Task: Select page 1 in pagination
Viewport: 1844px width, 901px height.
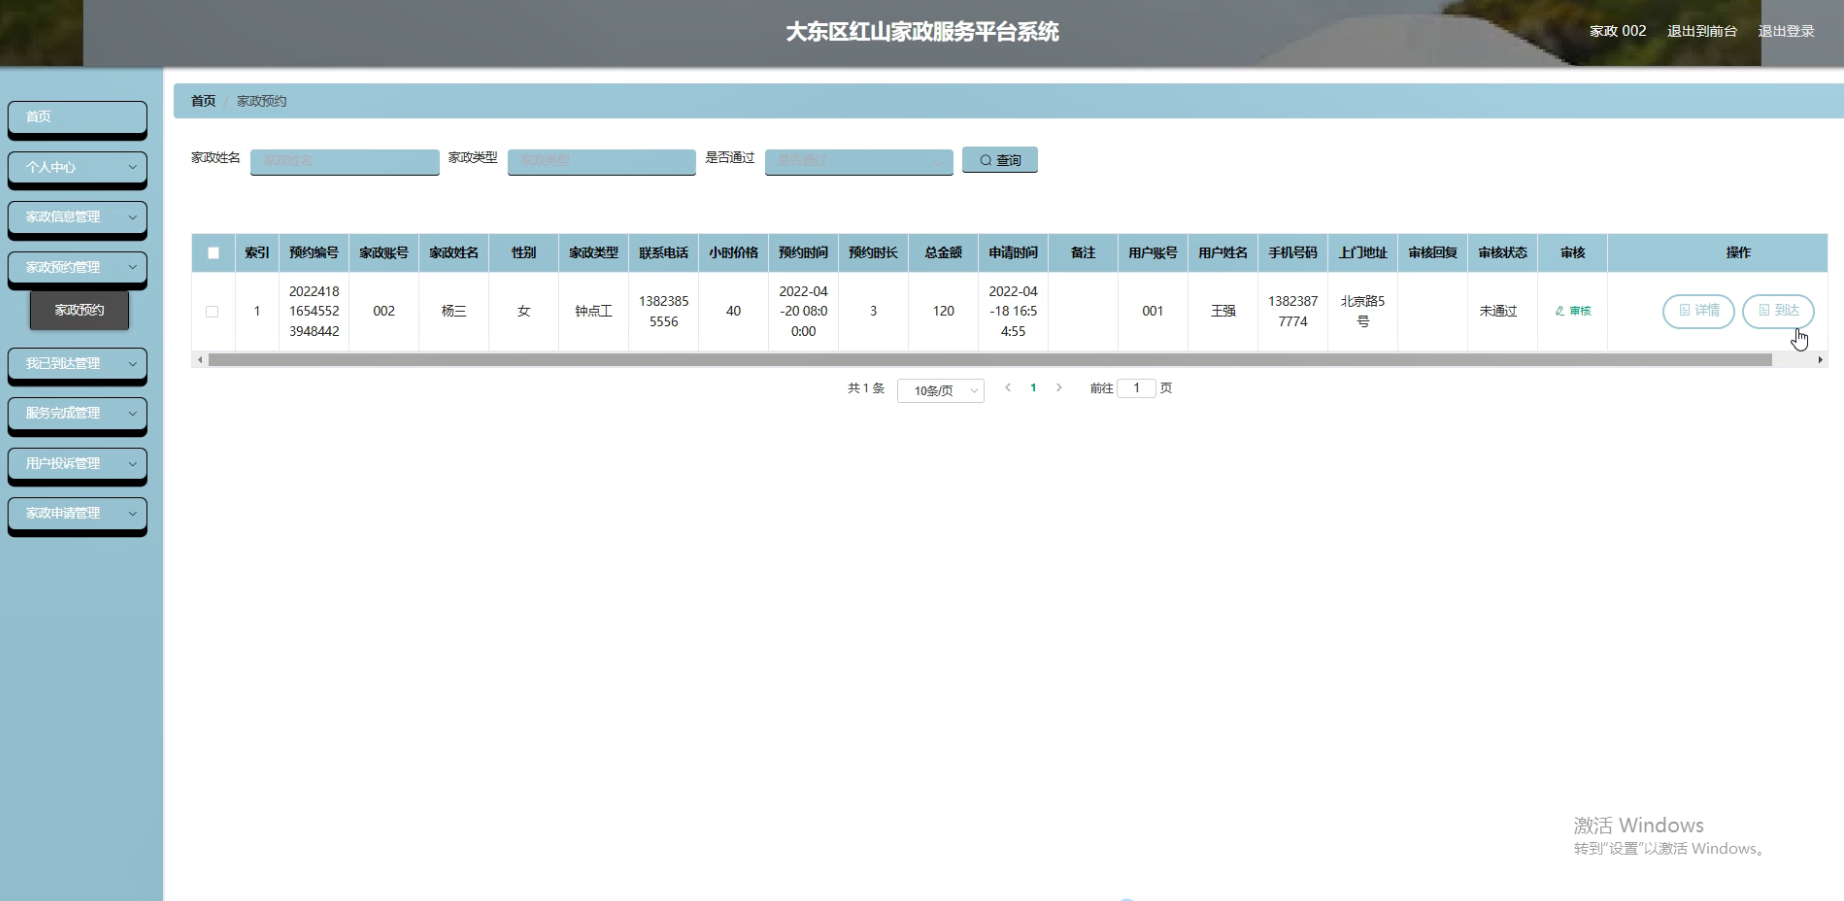Action: click(x=1033, y=388)
